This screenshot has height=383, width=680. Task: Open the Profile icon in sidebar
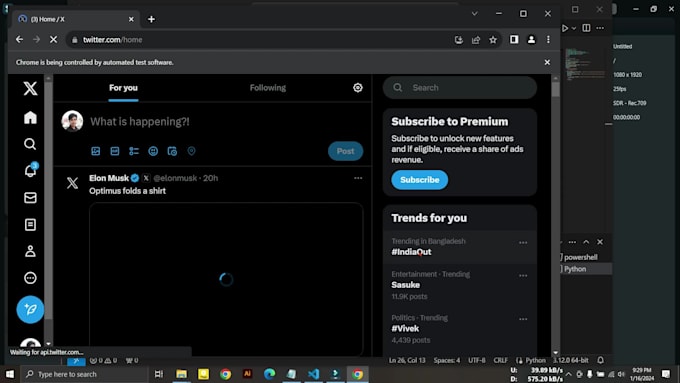30,251
